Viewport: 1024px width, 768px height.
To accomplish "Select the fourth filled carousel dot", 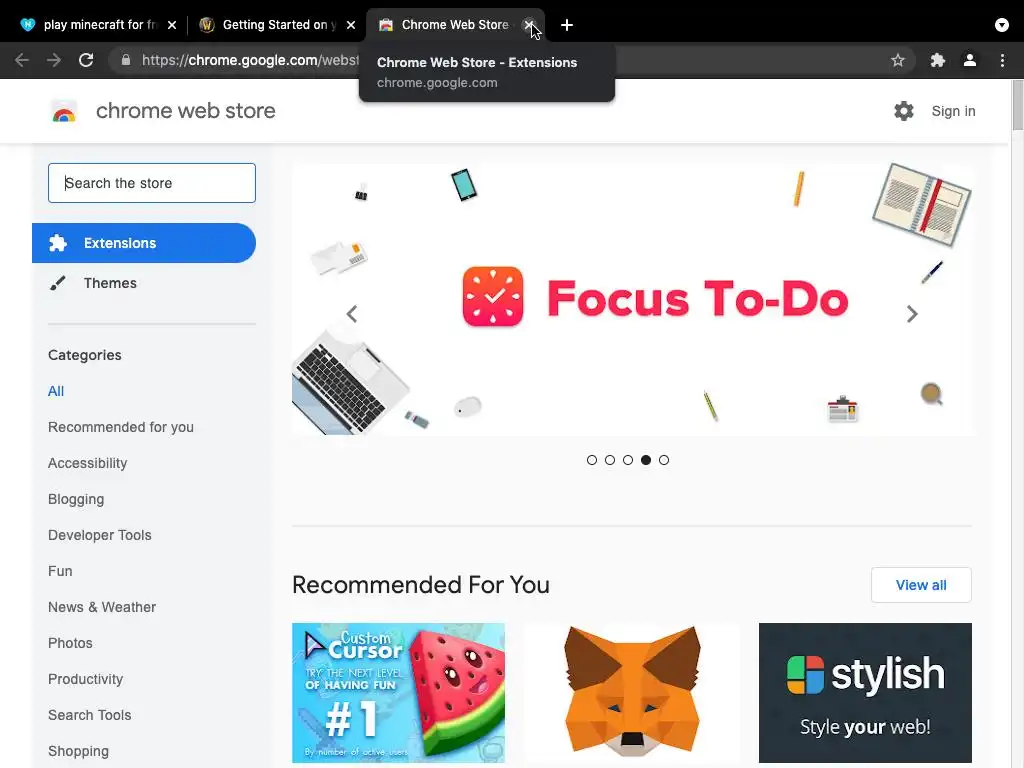I will [646, 460].
